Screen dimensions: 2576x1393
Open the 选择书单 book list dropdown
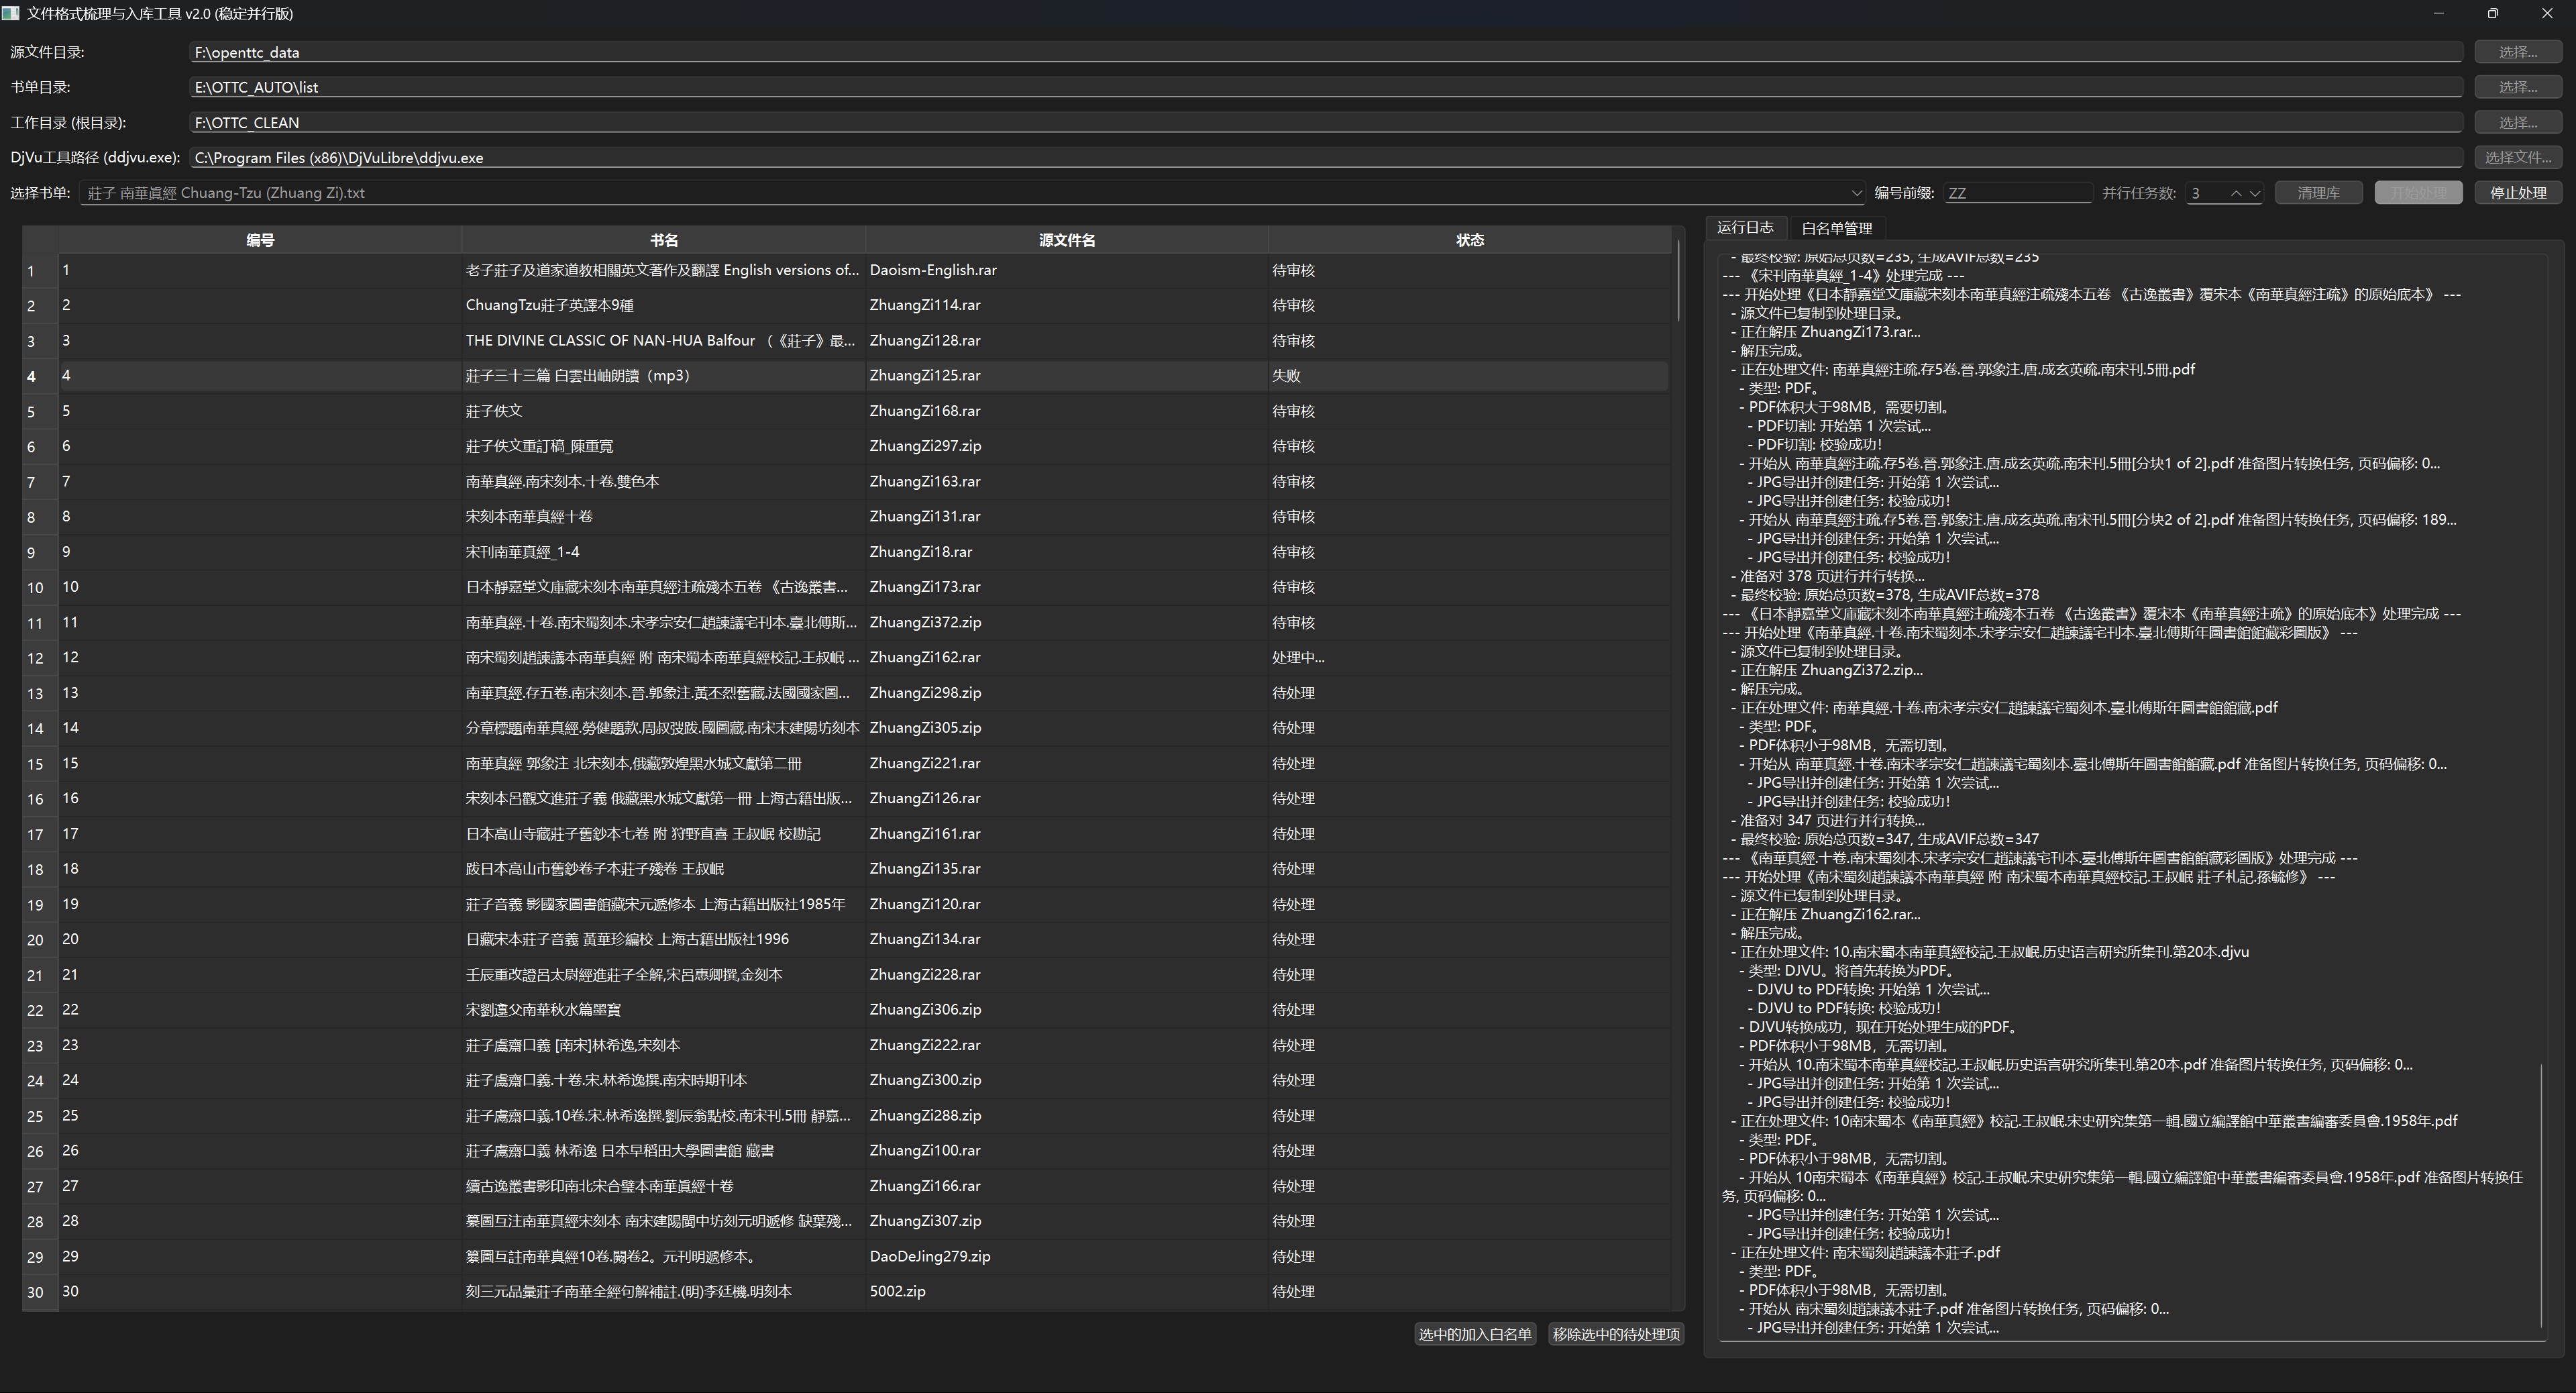tap(1856, 193)
